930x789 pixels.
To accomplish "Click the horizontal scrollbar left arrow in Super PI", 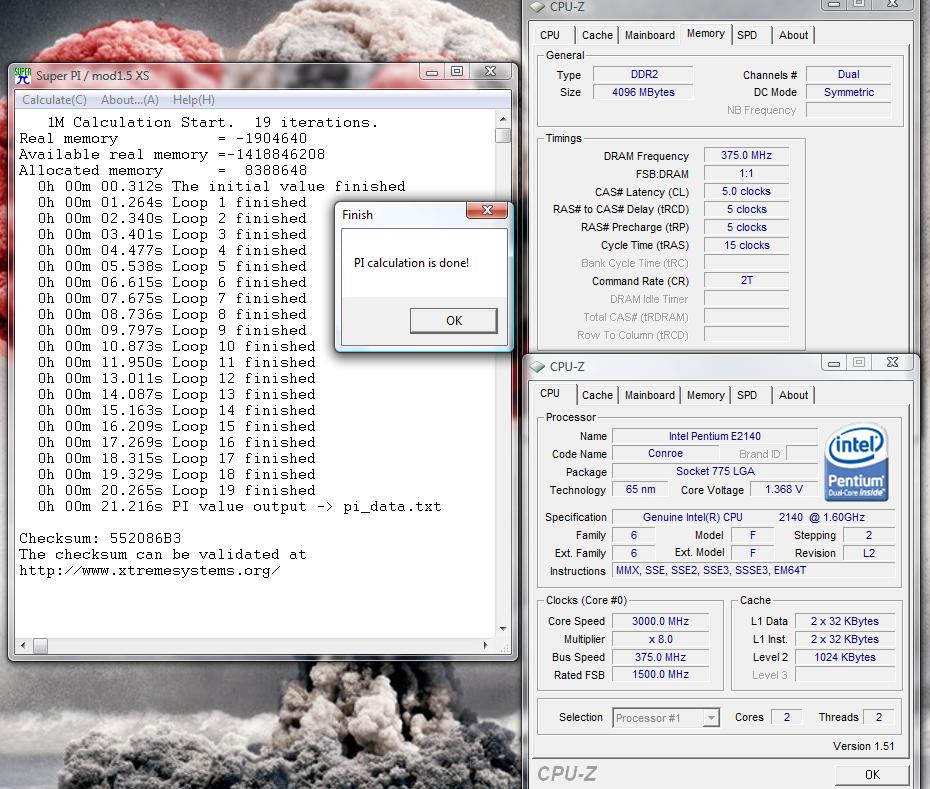I will [23, 645].
